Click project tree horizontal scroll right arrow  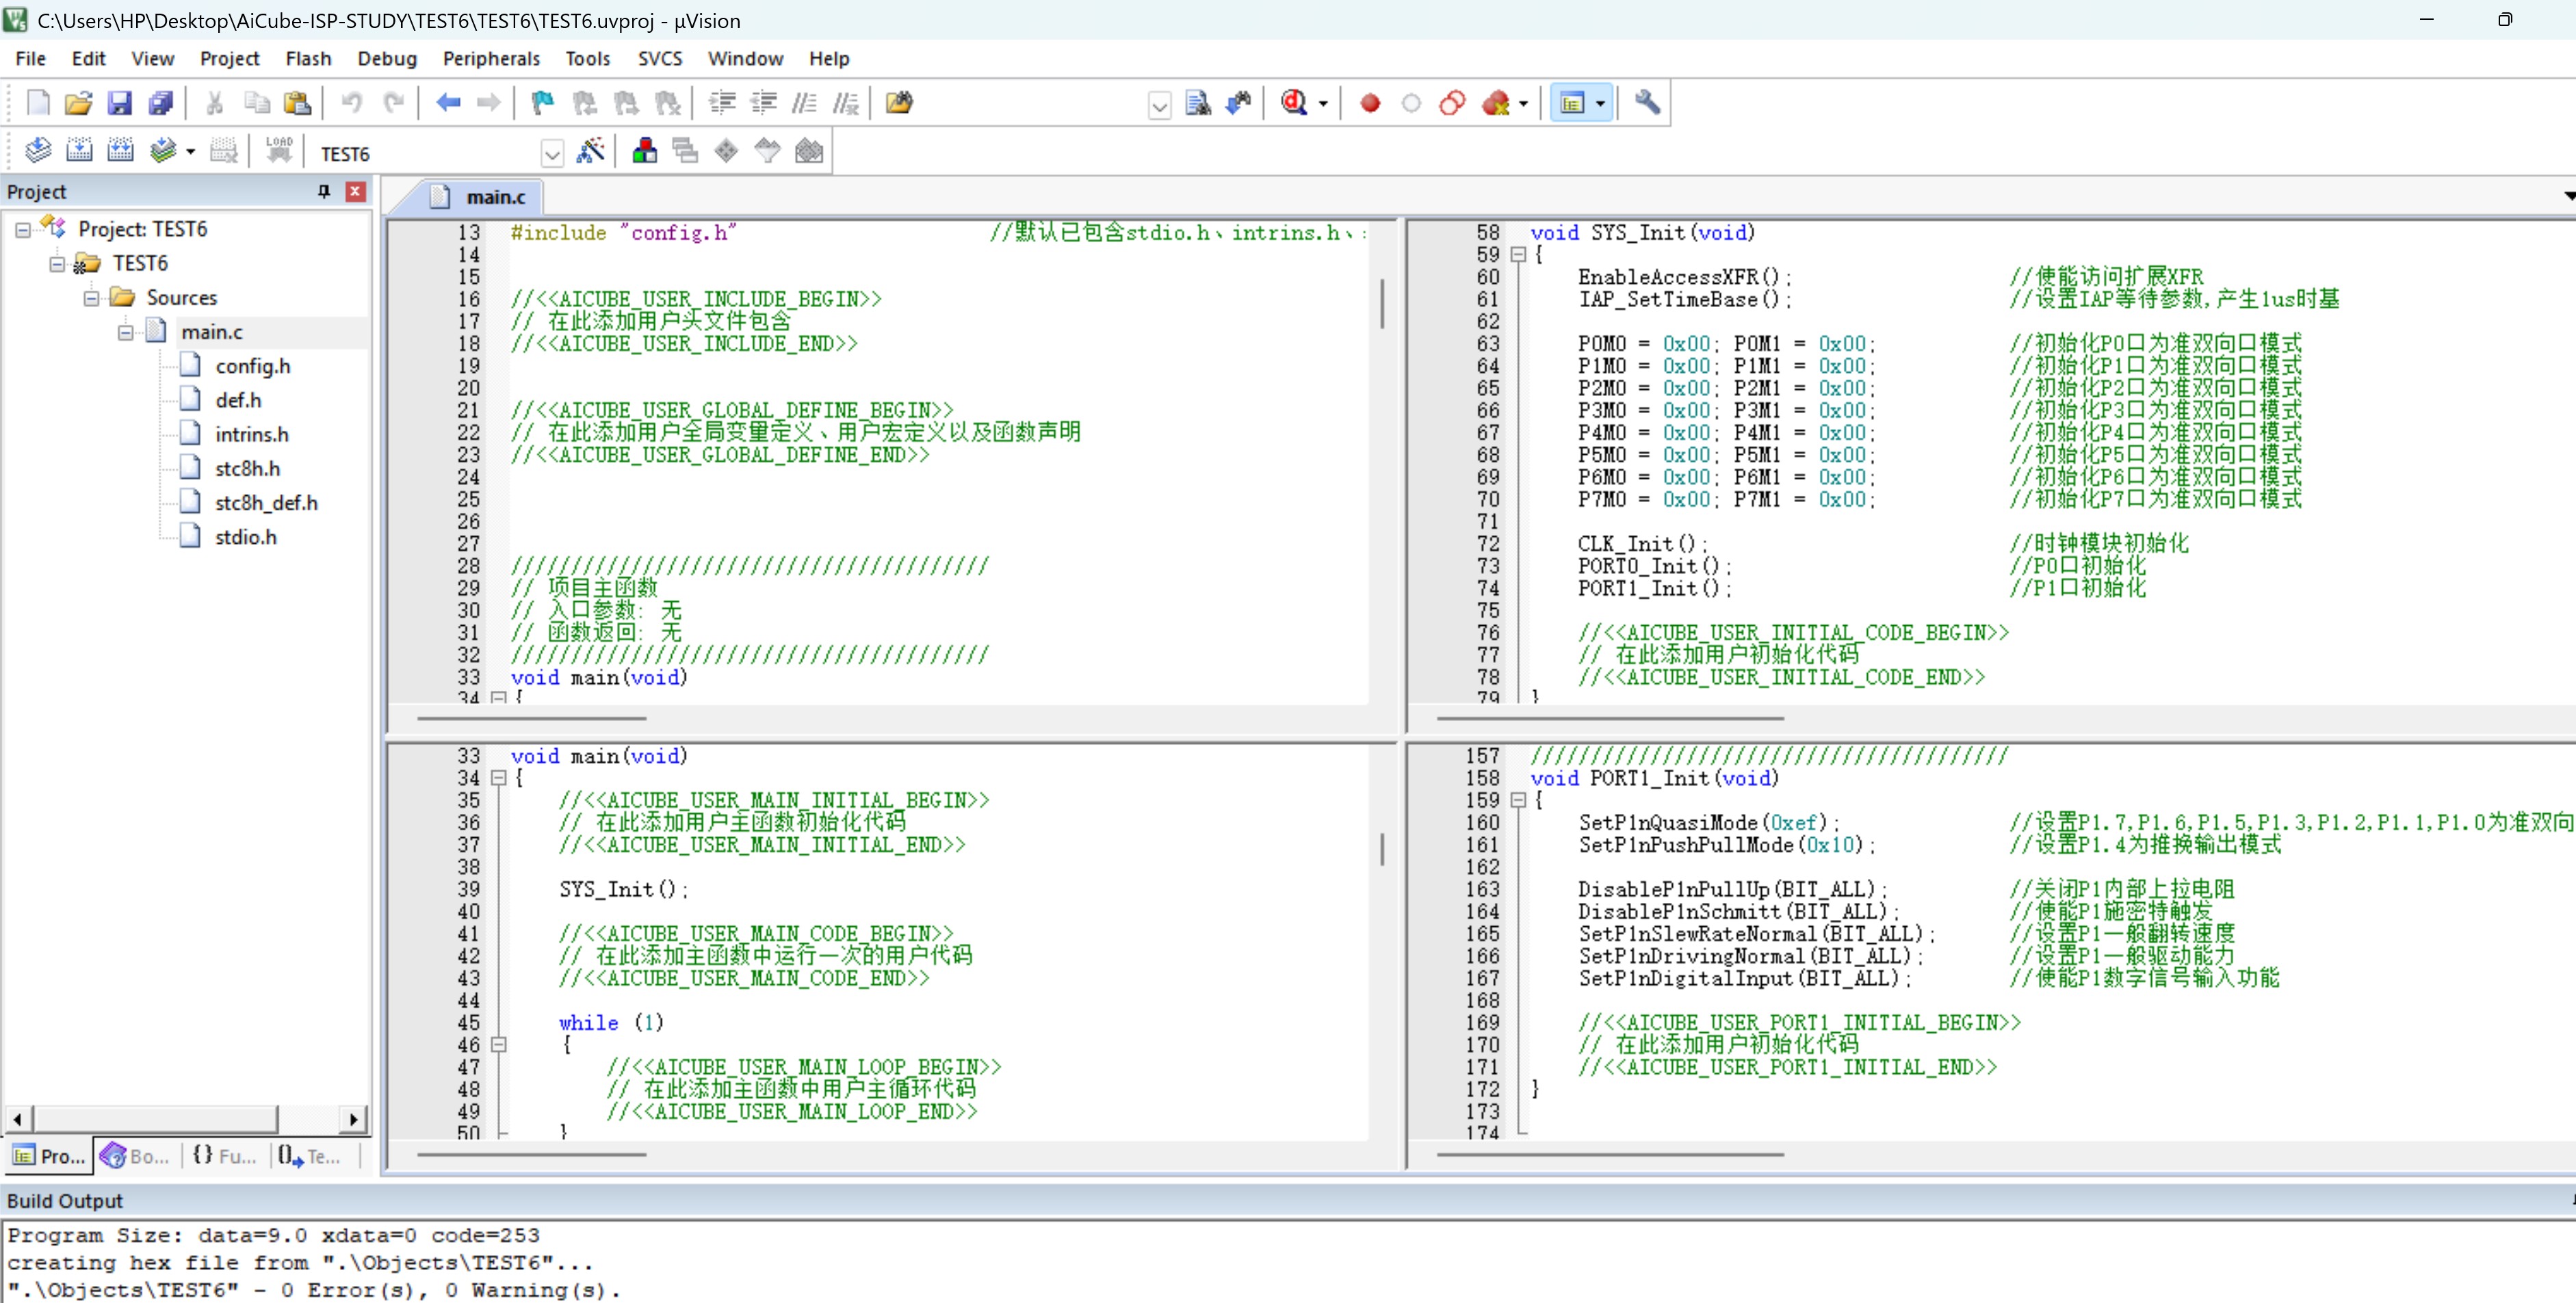point(354,1119)
